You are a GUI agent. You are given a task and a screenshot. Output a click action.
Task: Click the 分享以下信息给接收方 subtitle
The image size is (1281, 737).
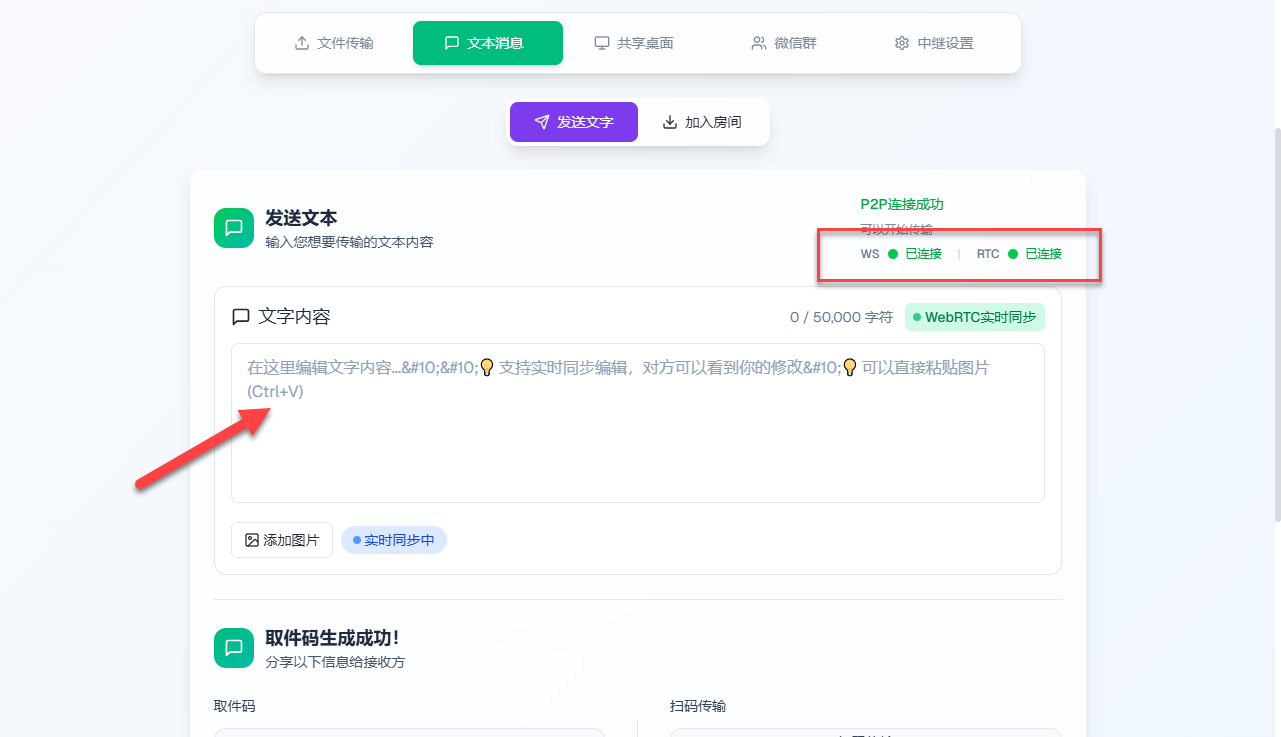tap(335, 662)
